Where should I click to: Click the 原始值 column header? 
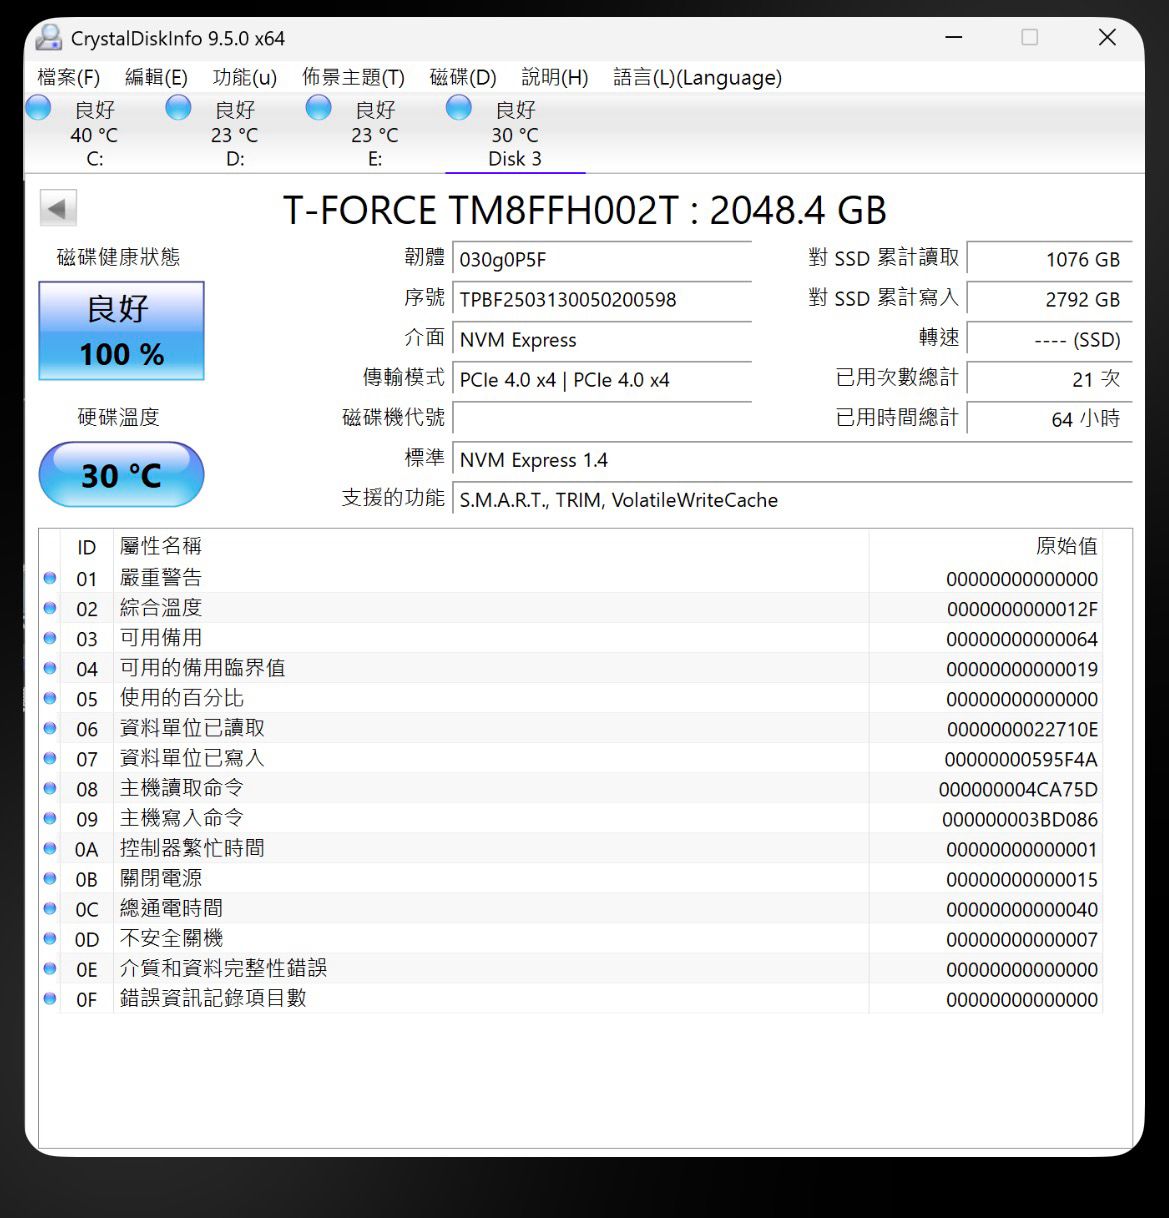point(1066,546)
